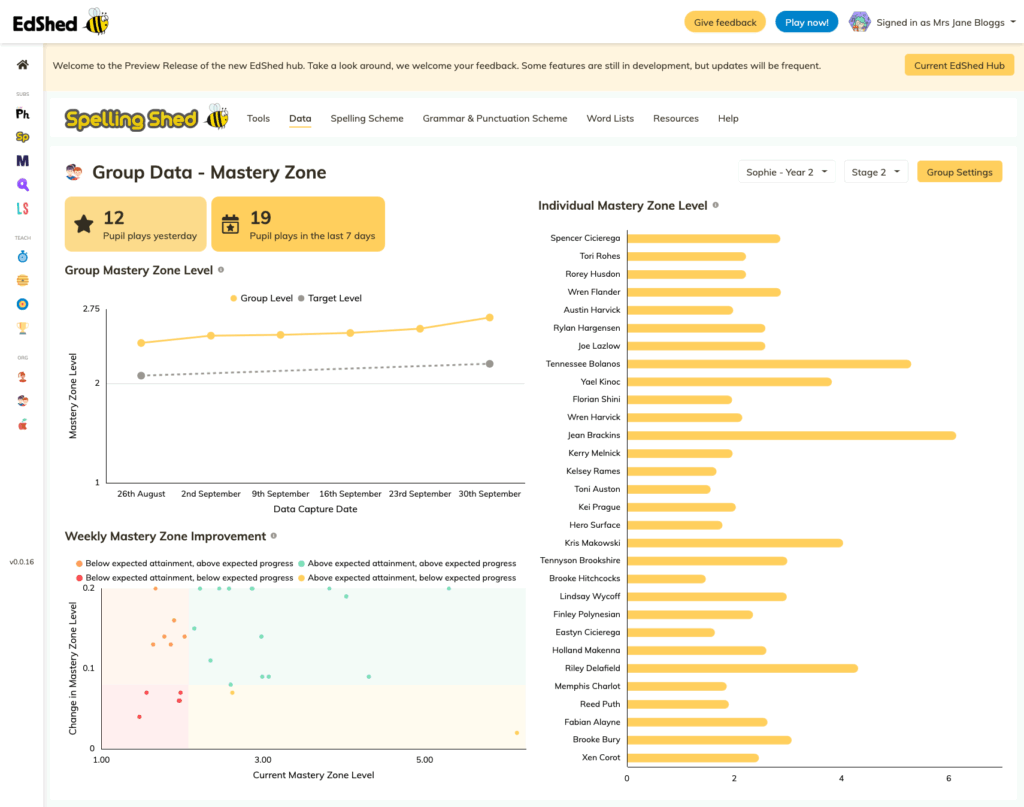Open the 'Sophie - Year 2' group dropdown
The image size is (1024, 807).
click(787, 172)
